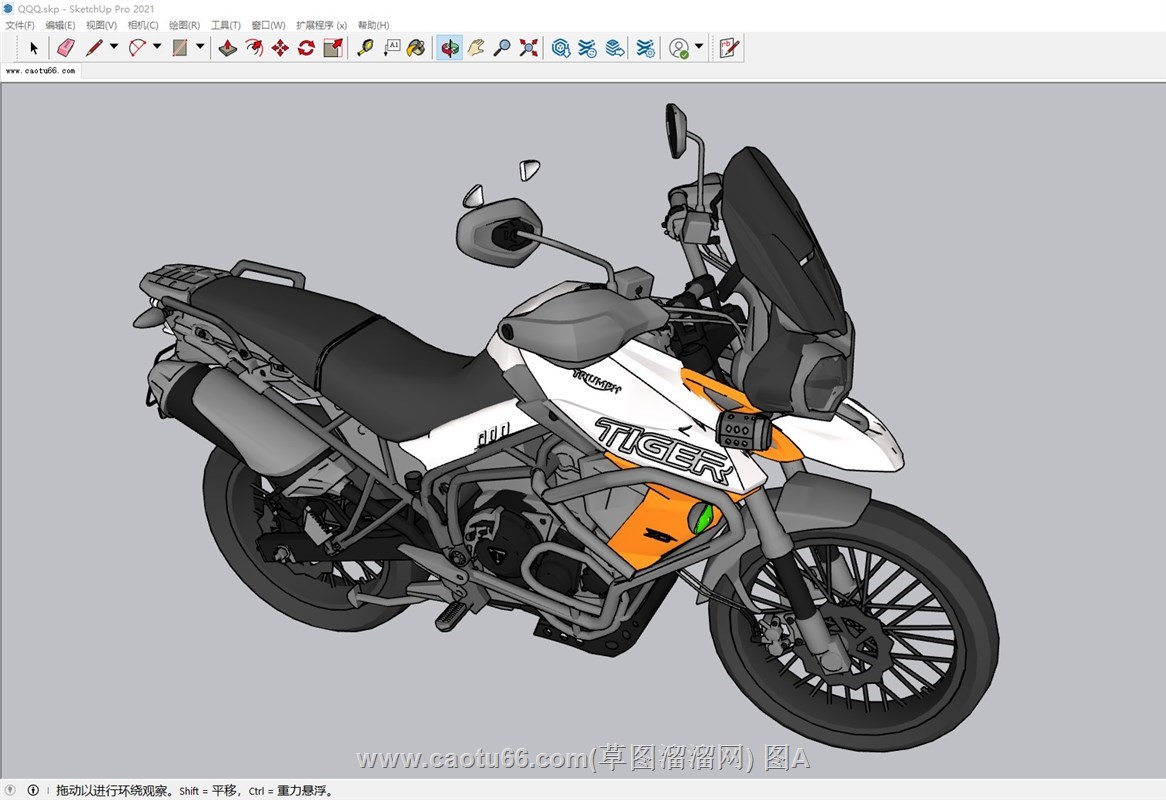Screen dimensions: 1166x800
Task: Expand the account dropdown arrow
Action: pyautogui.click(x=699, y=46)
